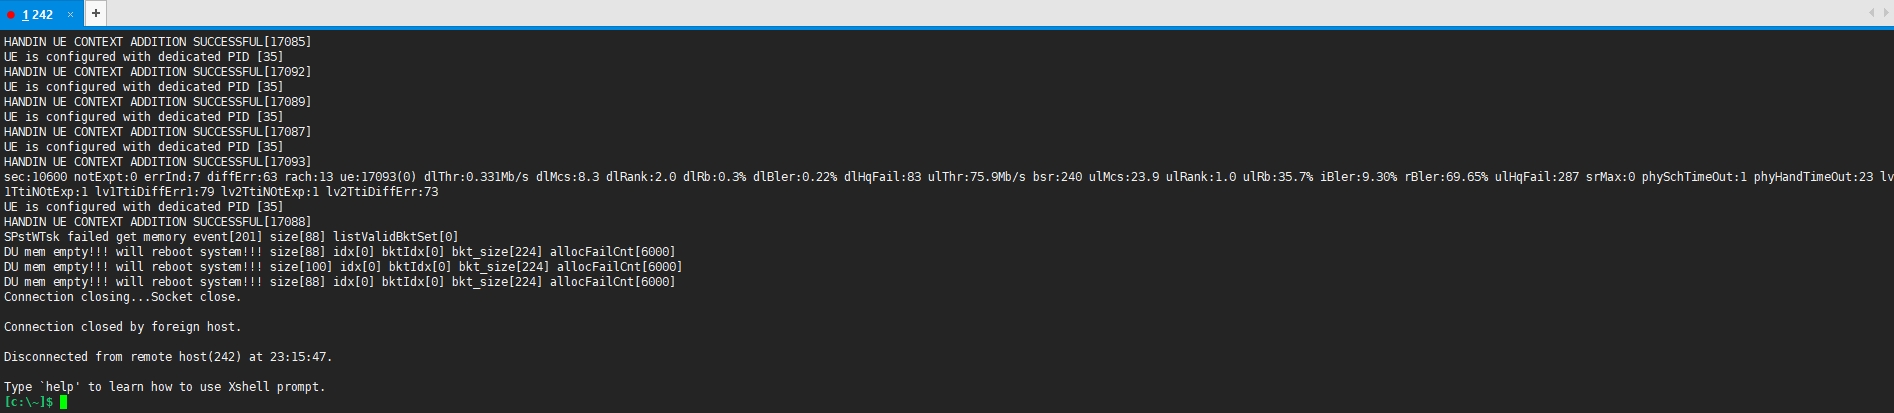Click the left tab-scroll arrow
Image resolution: width=1894 pixels, height=413 pixels.
point(1871,13)
